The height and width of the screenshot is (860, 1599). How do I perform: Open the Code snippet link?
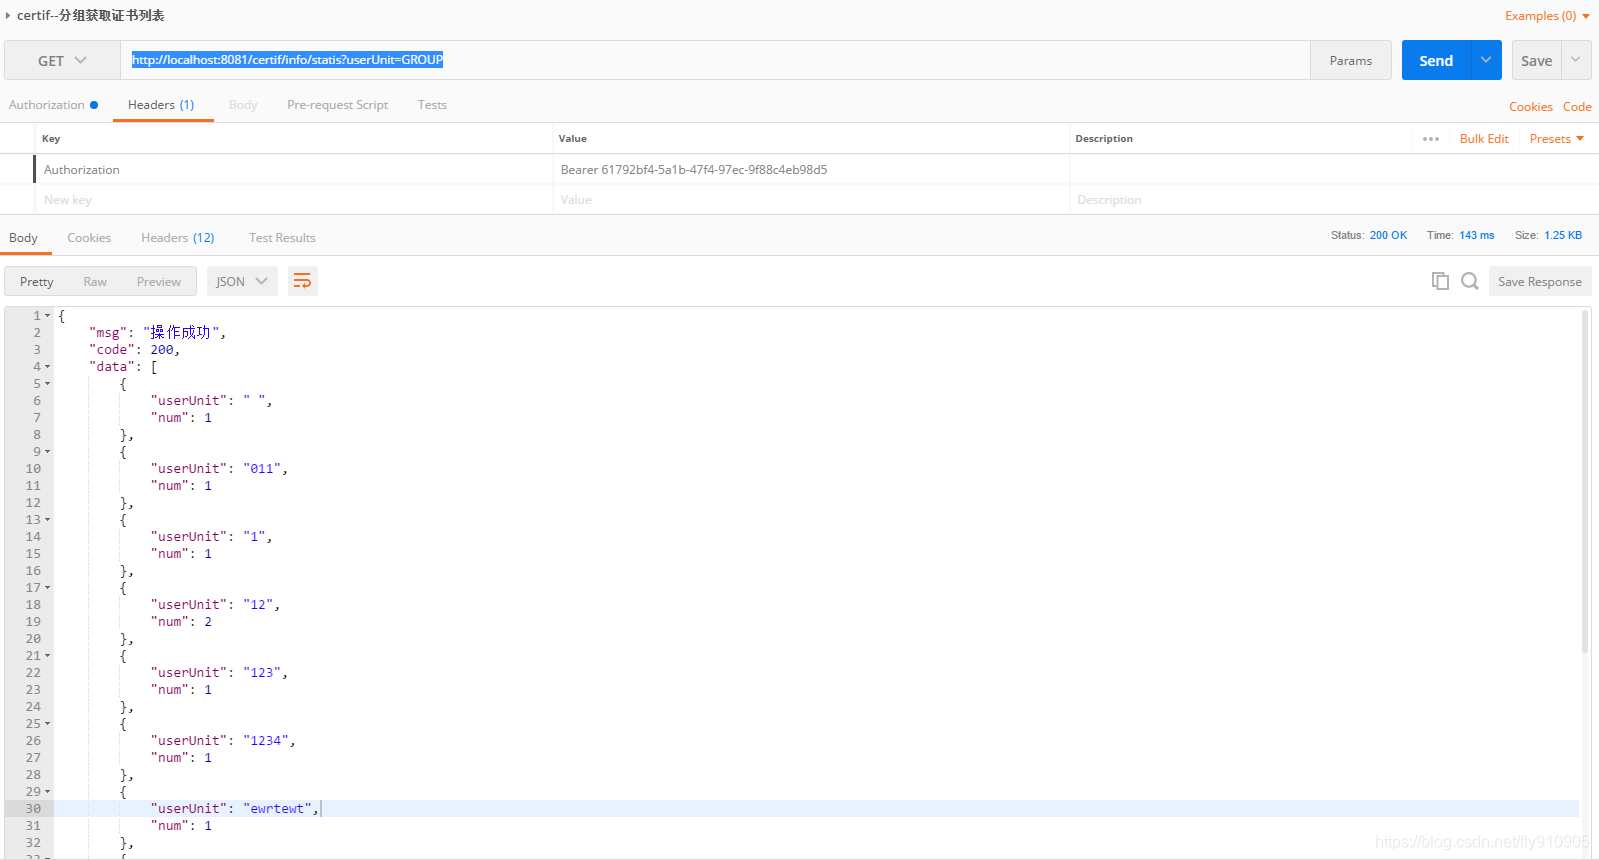[x=1577, y=107]
